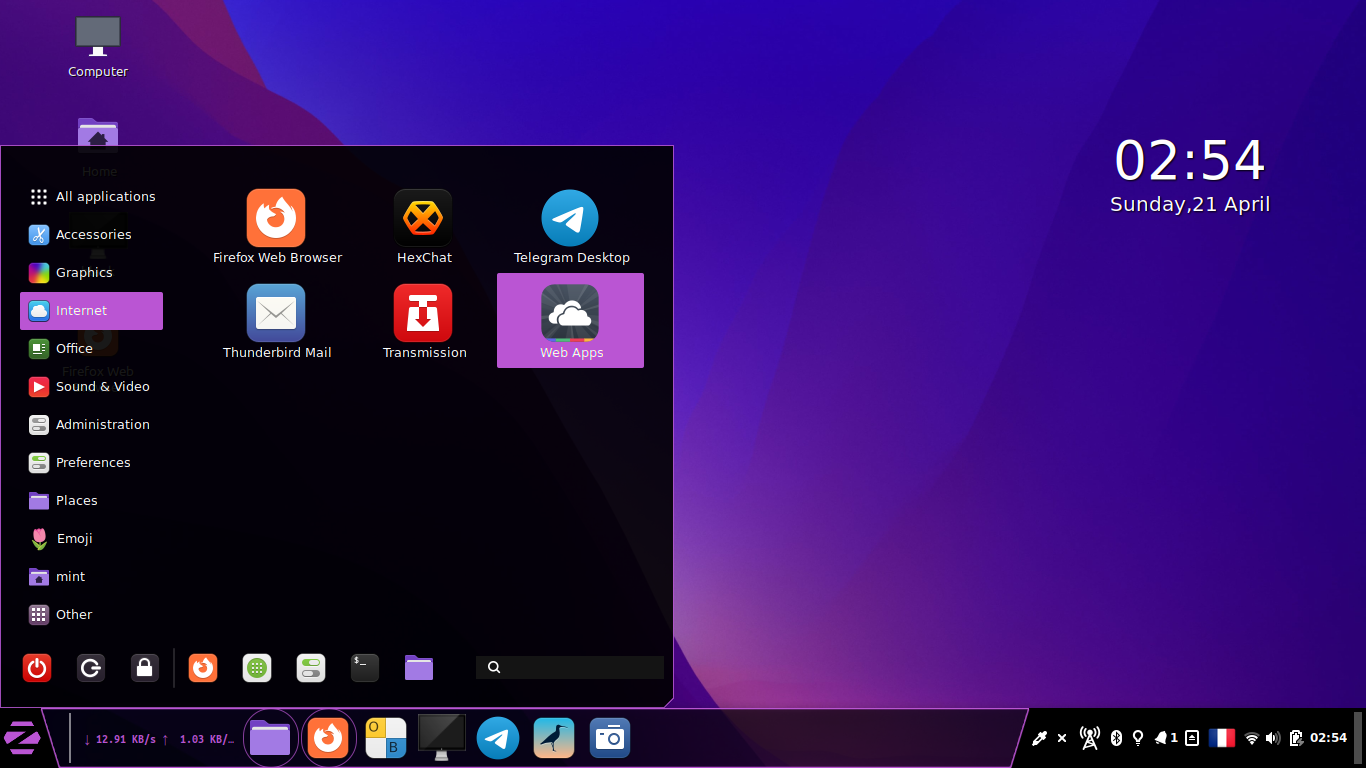Open the Accessories category
The image size is (1366, 768).
(92, 235)
